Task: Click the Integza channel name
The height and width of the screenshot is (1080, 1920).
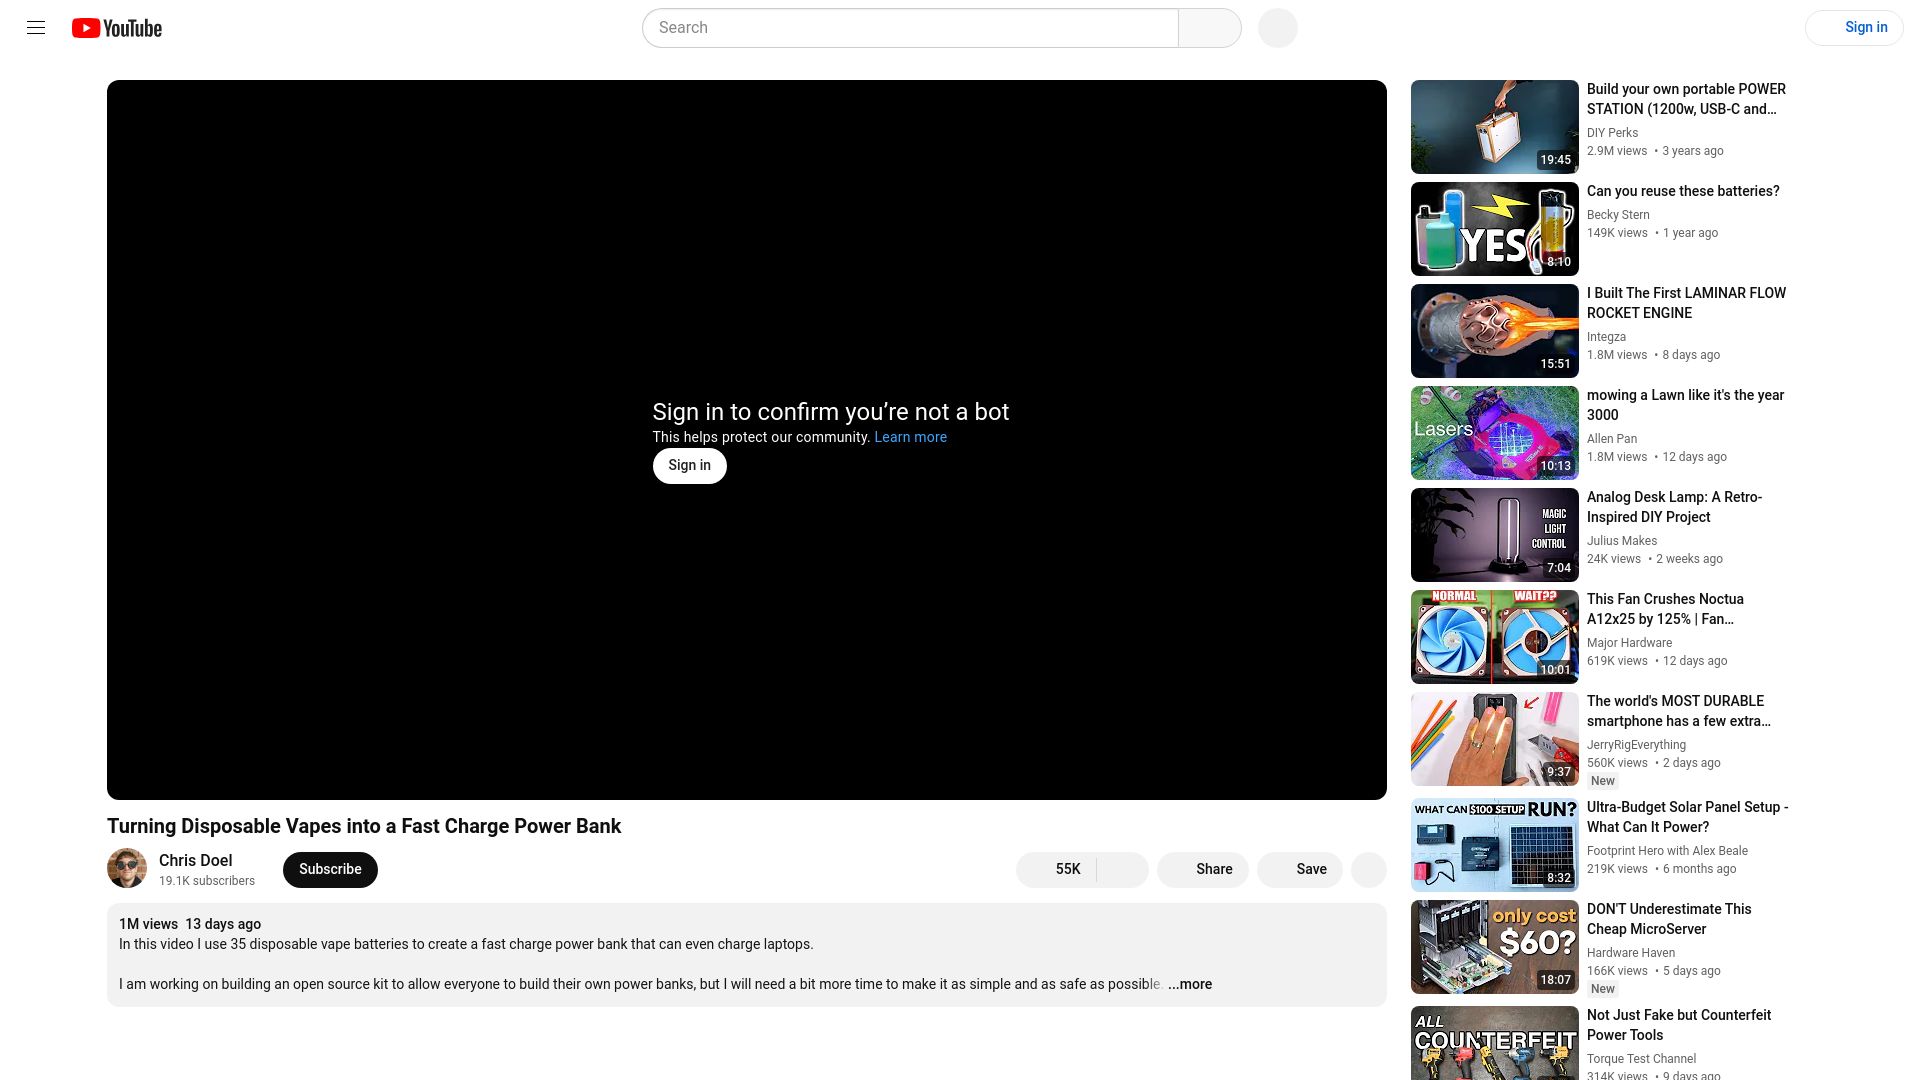Action: tap(1606, 337)
